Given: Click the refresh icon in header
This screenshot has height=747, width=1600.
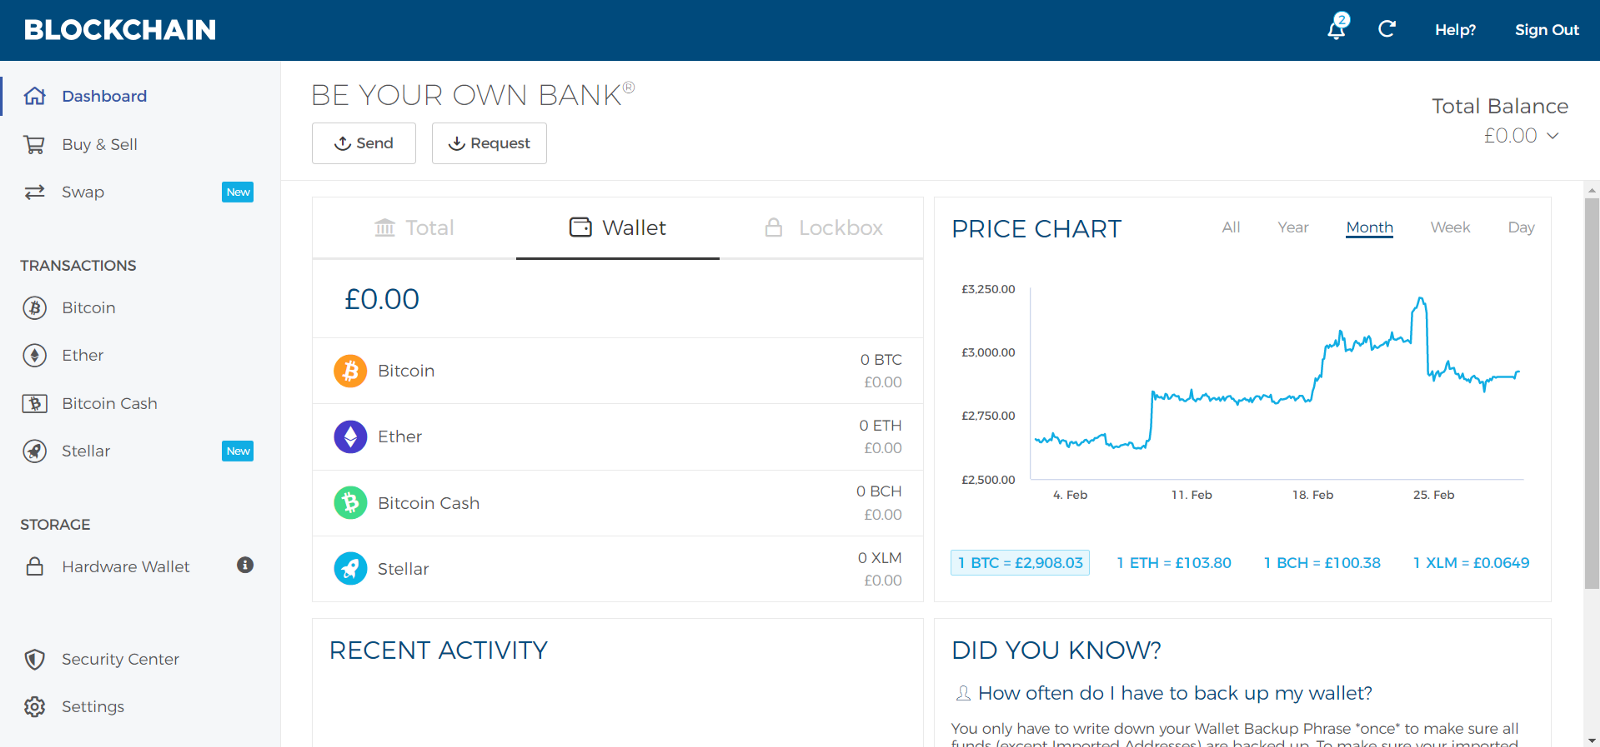Looking at the screenshot, I should pyautogui.click(x=1387, y=29).
